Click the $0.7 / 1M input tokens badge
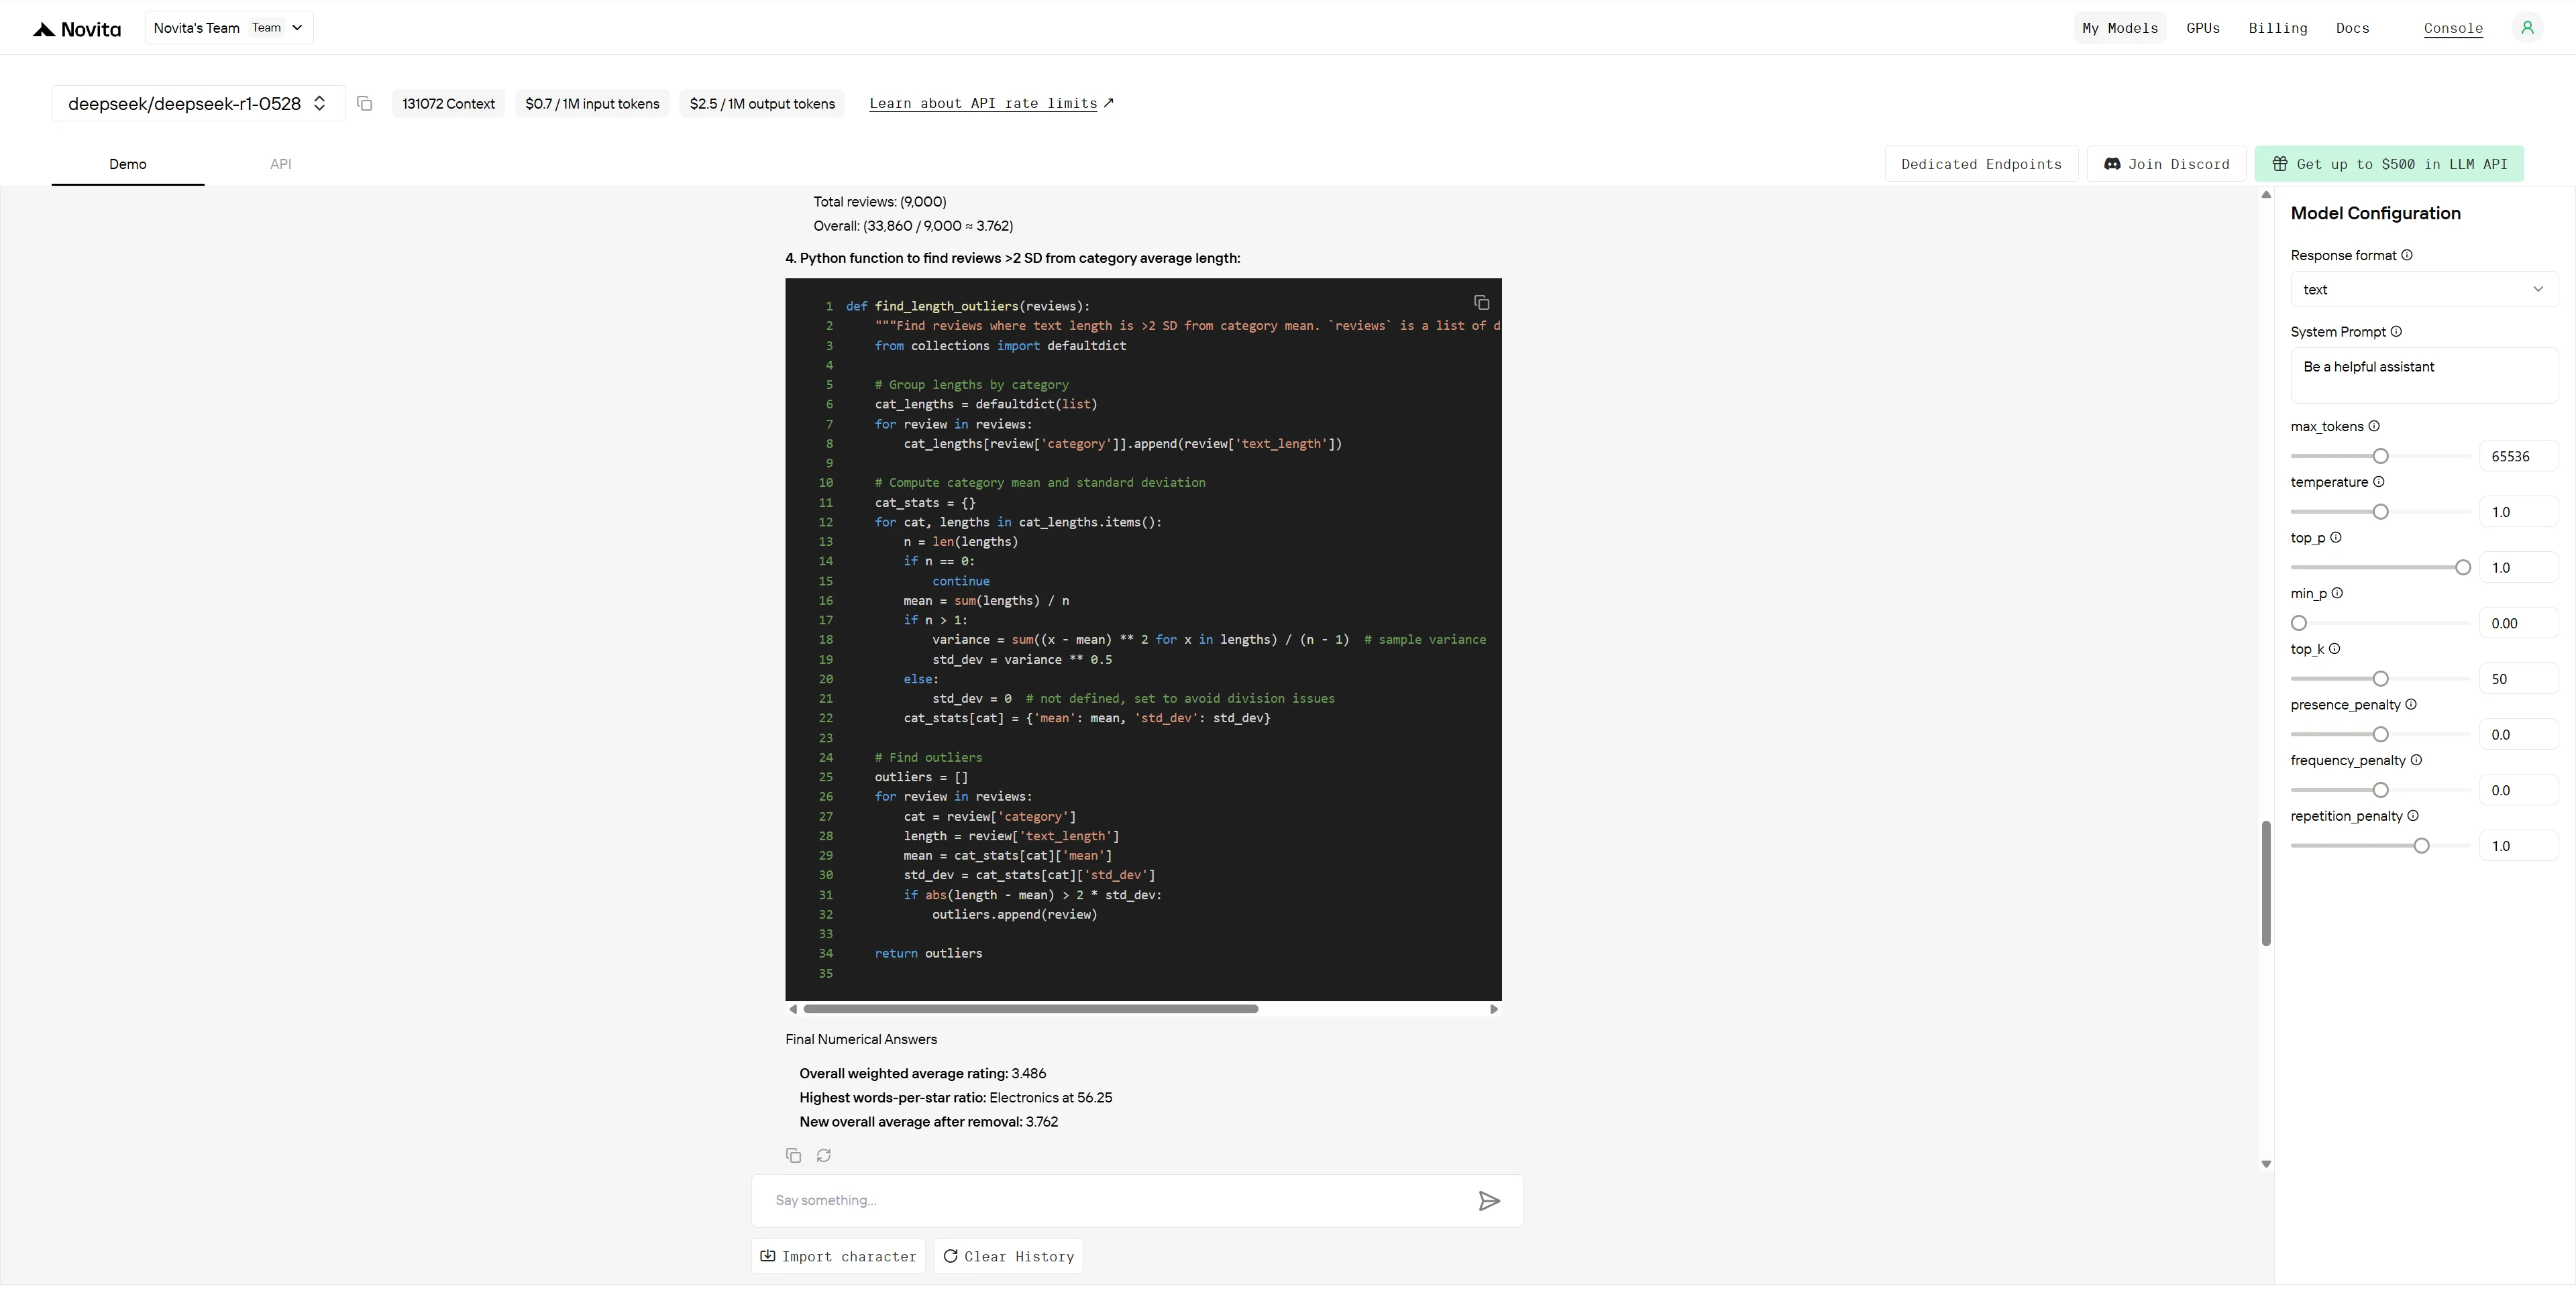Image resolution: width=2576 pixels, height=1313 pixels. (592, 104)
